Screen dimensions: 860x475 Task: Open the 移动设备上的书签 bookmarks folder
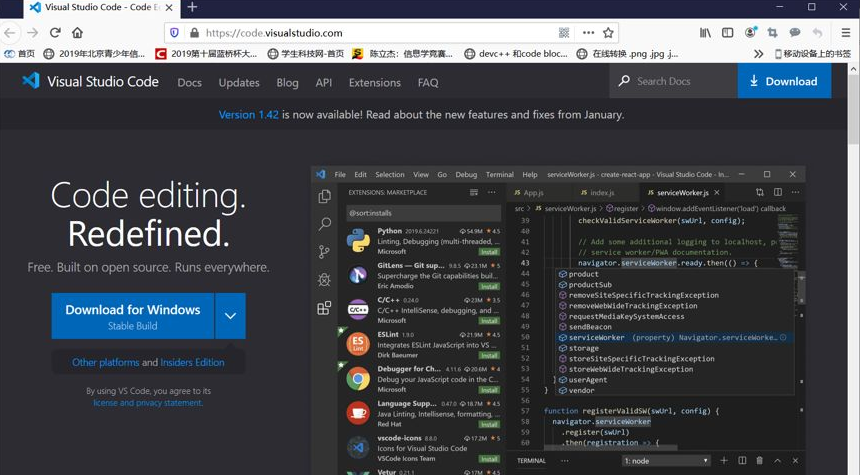coord(812,54)
